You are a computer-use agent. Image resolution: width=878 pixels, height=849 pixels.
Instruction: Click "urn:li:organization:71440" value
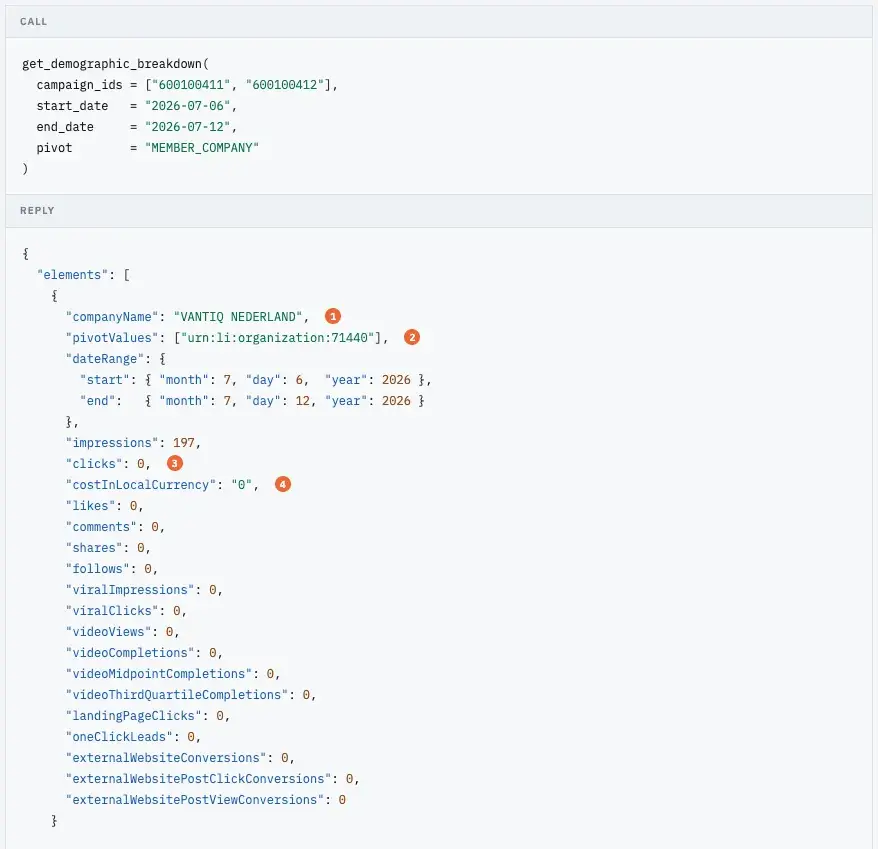(277, 338)
